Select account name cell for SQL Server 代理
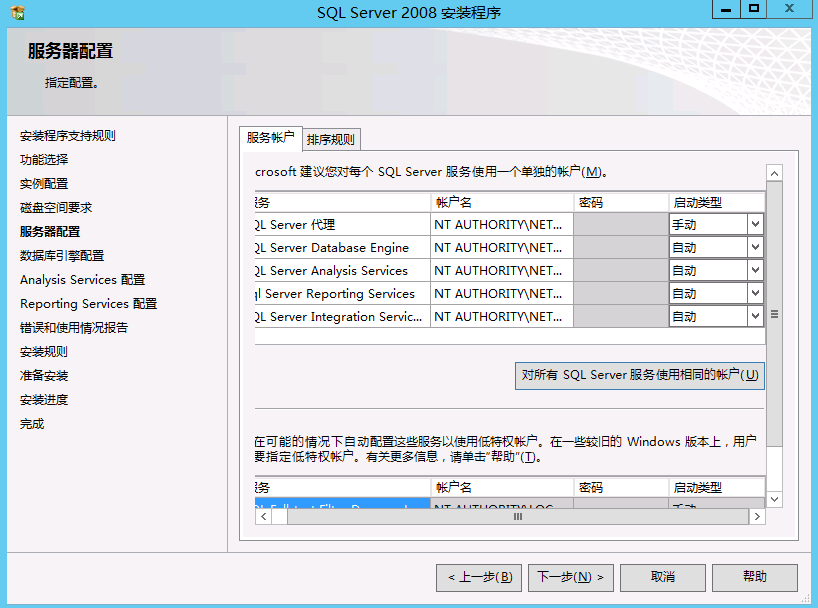Image resolution: width=818 pixels, height=608 pixels. pyautogui.click(x=502, y=224)
